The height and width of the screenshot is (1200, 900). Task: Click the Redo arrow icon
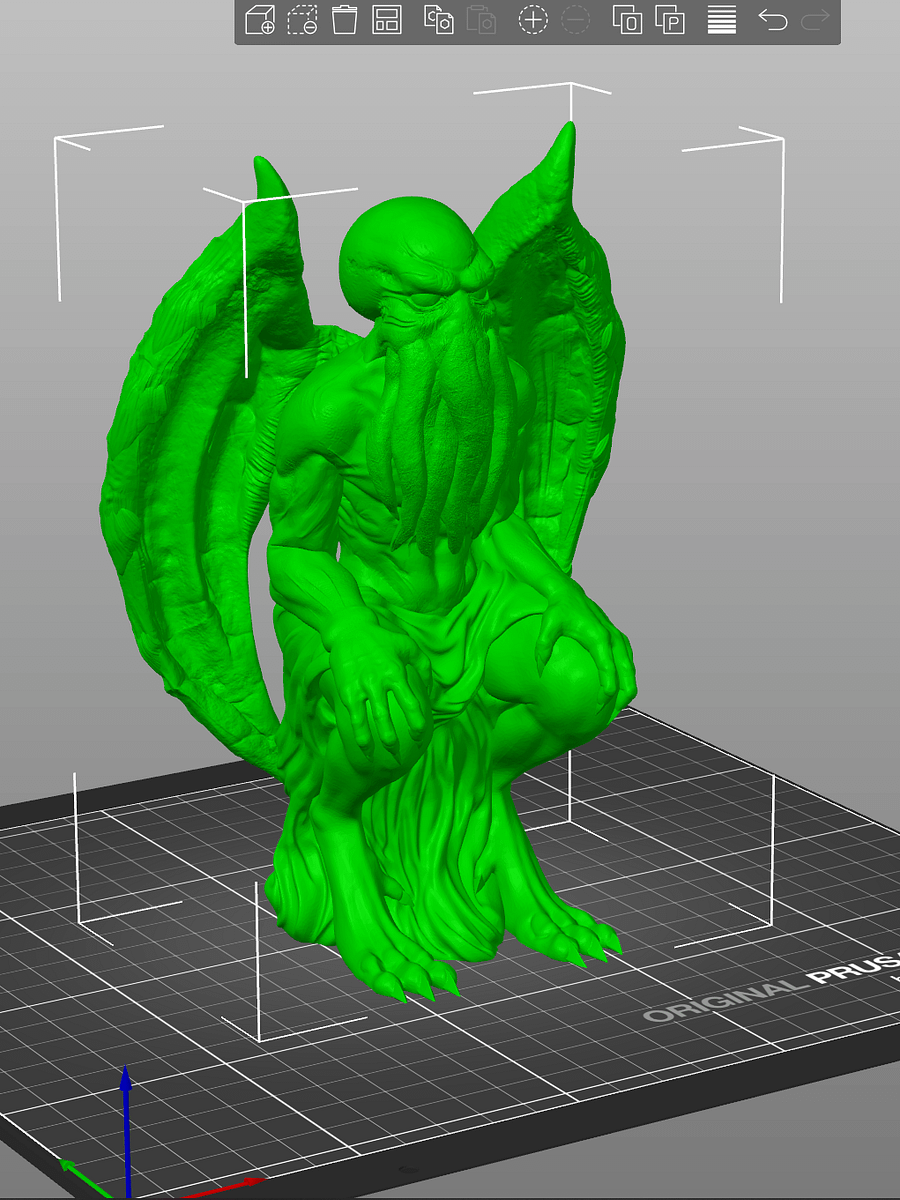coord(815,19)
